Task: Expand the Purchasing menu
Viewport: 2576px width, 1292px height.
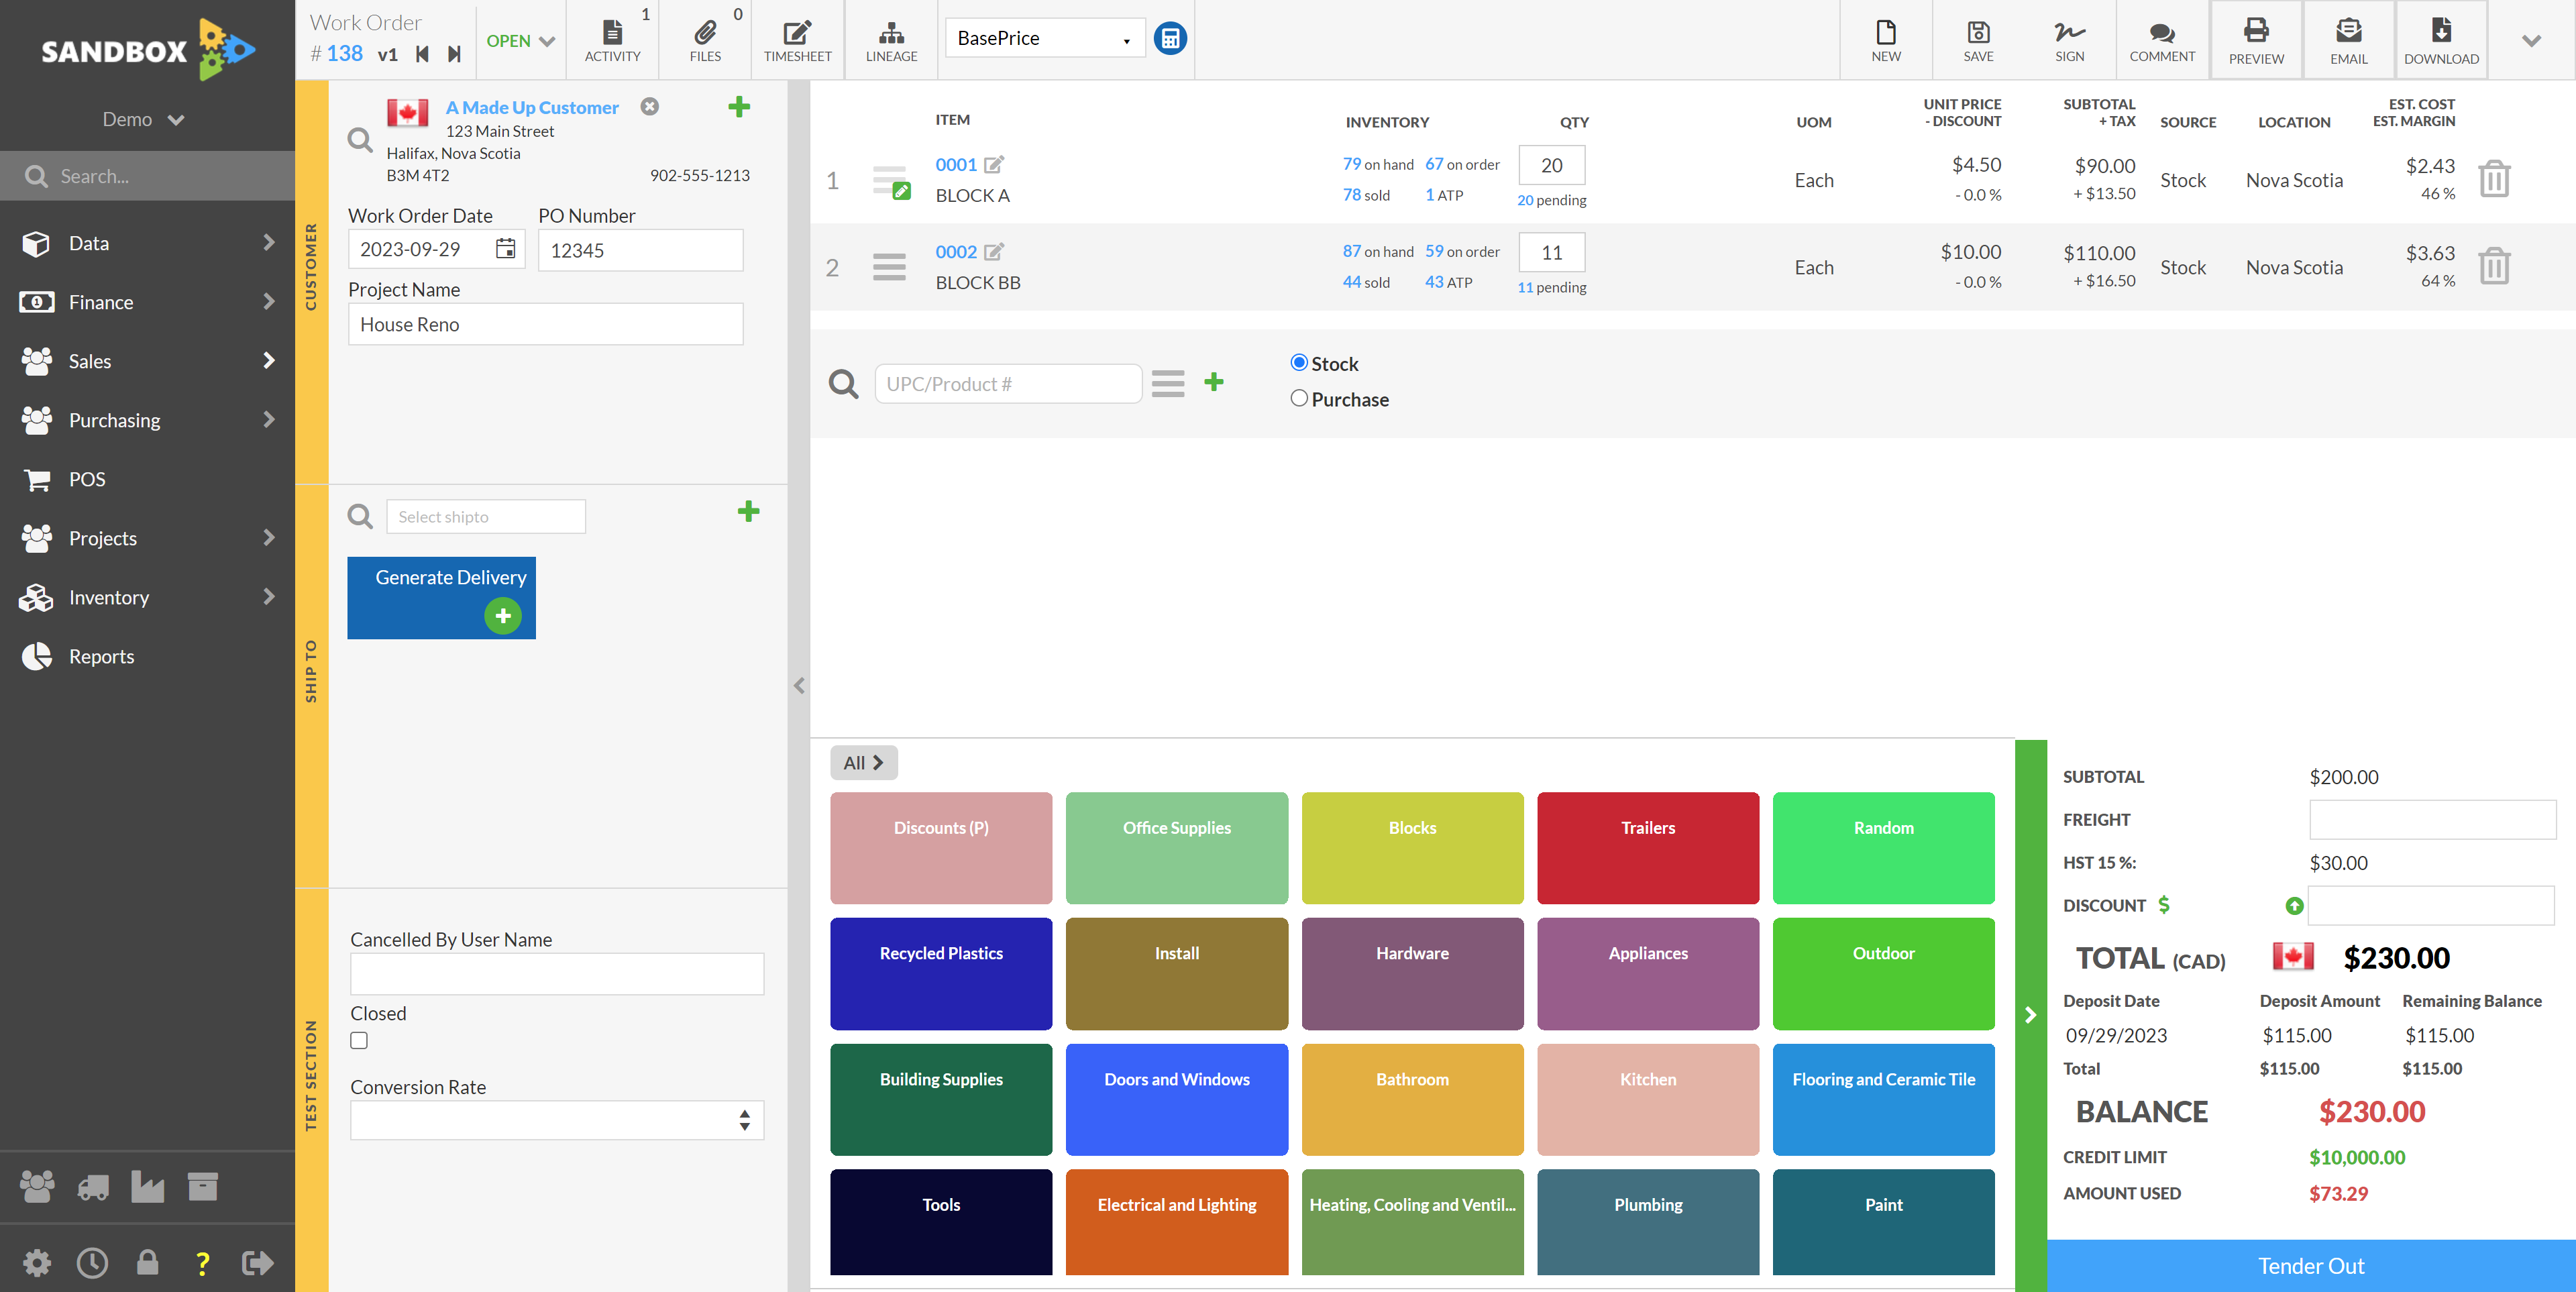Action: 147,420
